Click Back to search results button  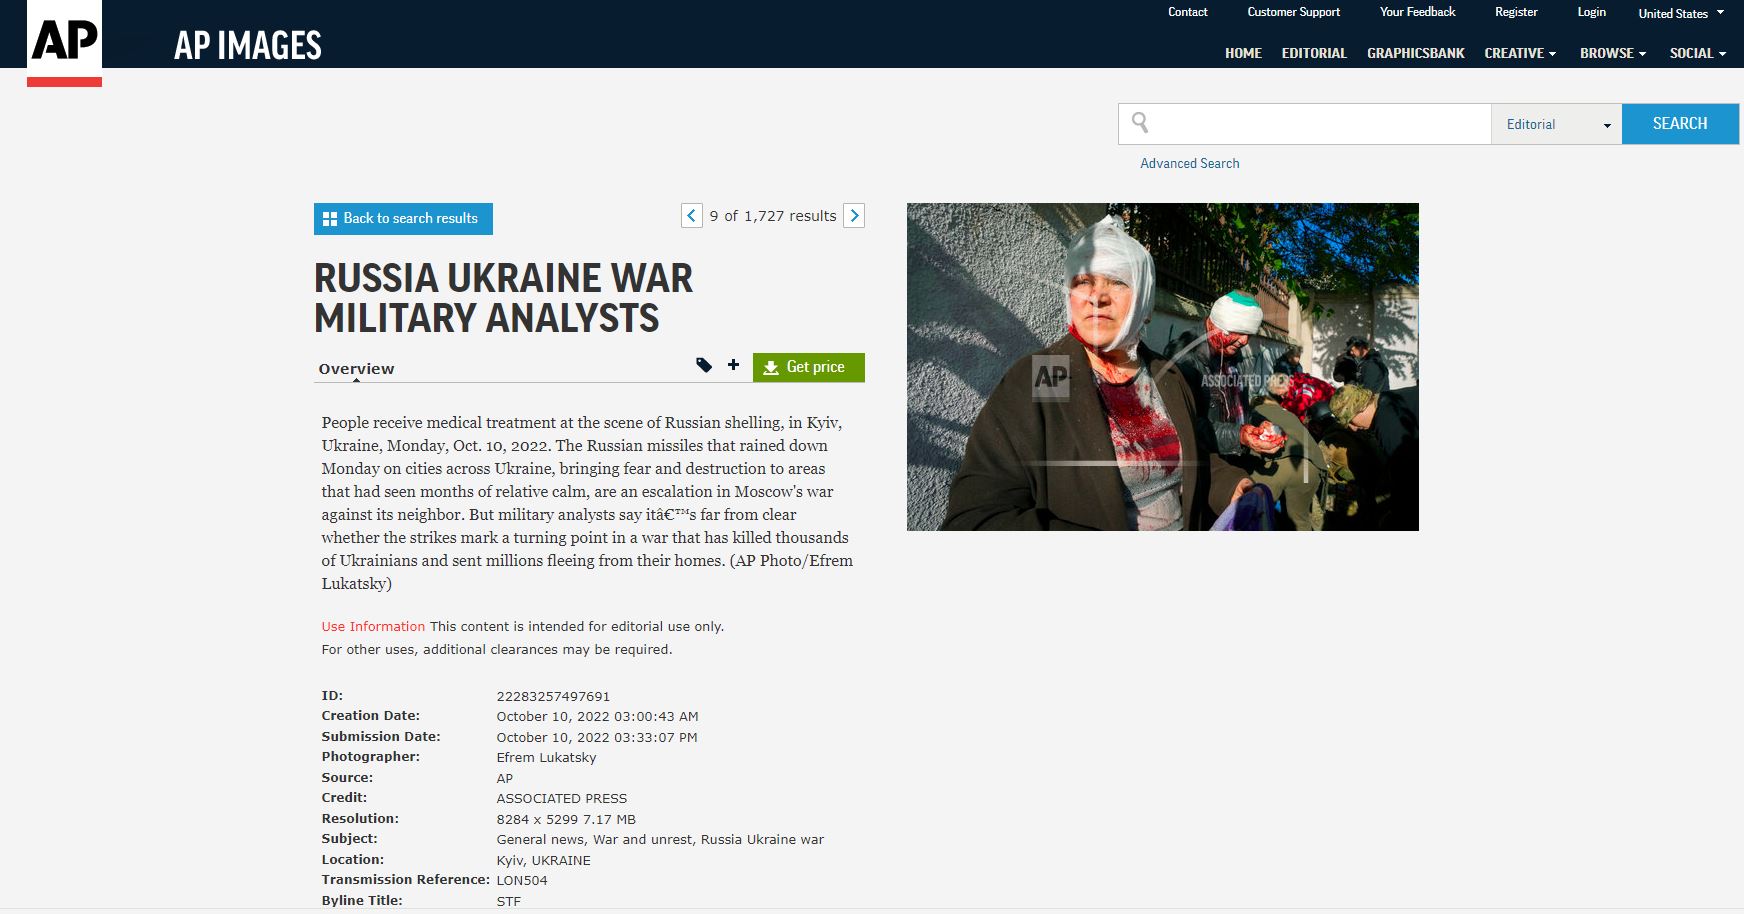click(x=403, y=219)
